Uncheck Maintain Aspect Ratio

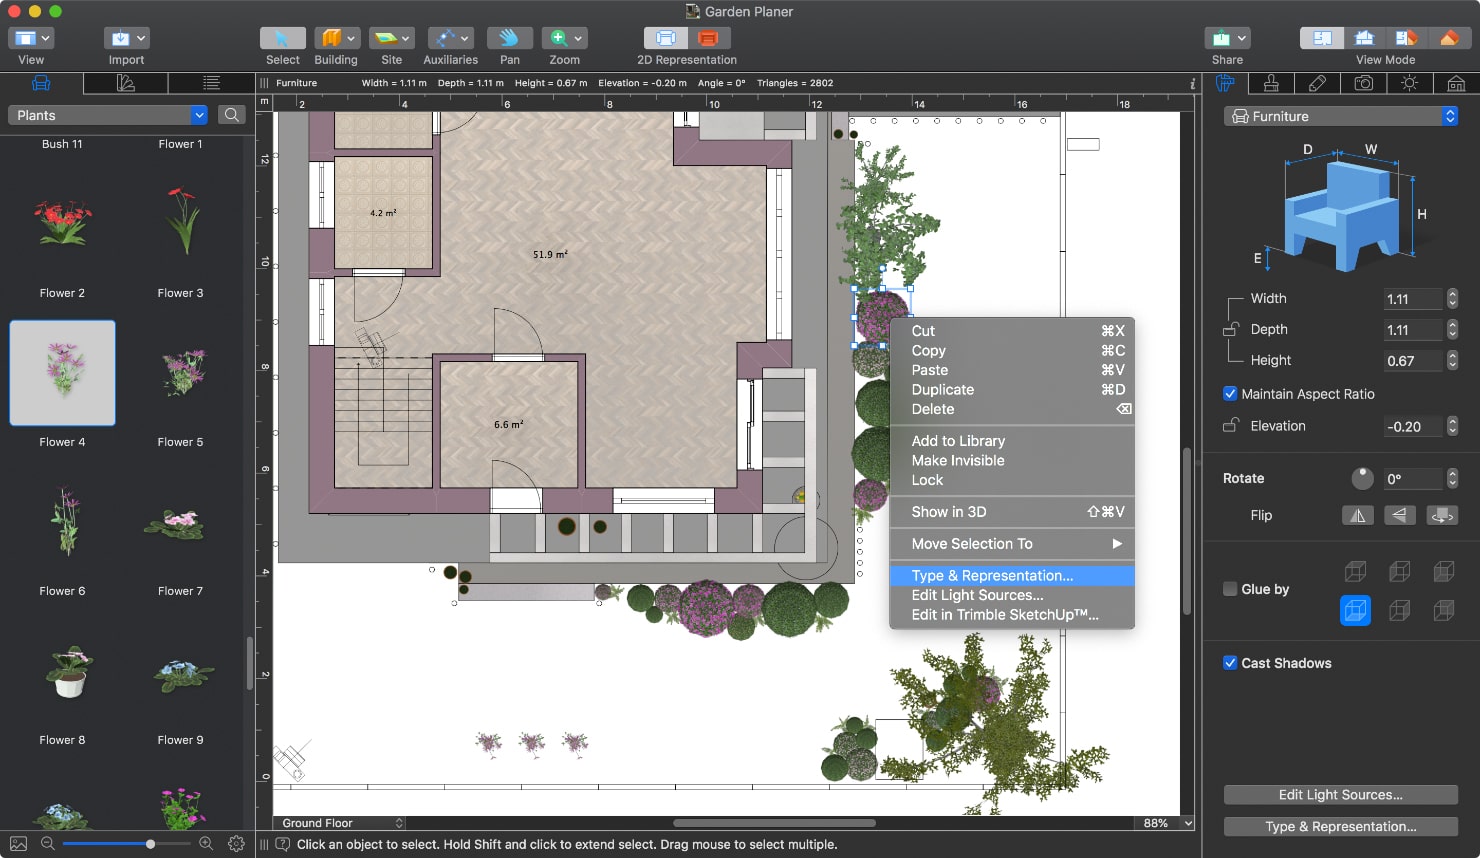(1230, 394)
